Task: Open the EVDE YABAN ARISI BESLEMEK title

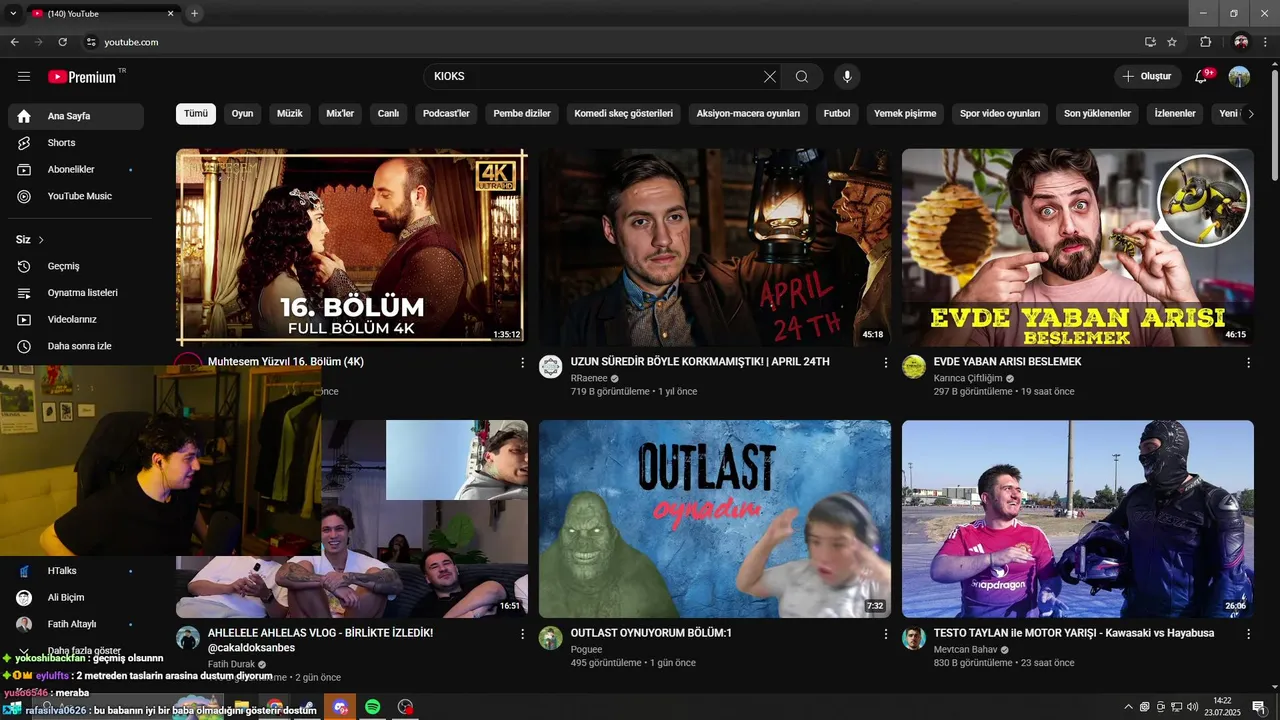Action: coord(1007,362)
